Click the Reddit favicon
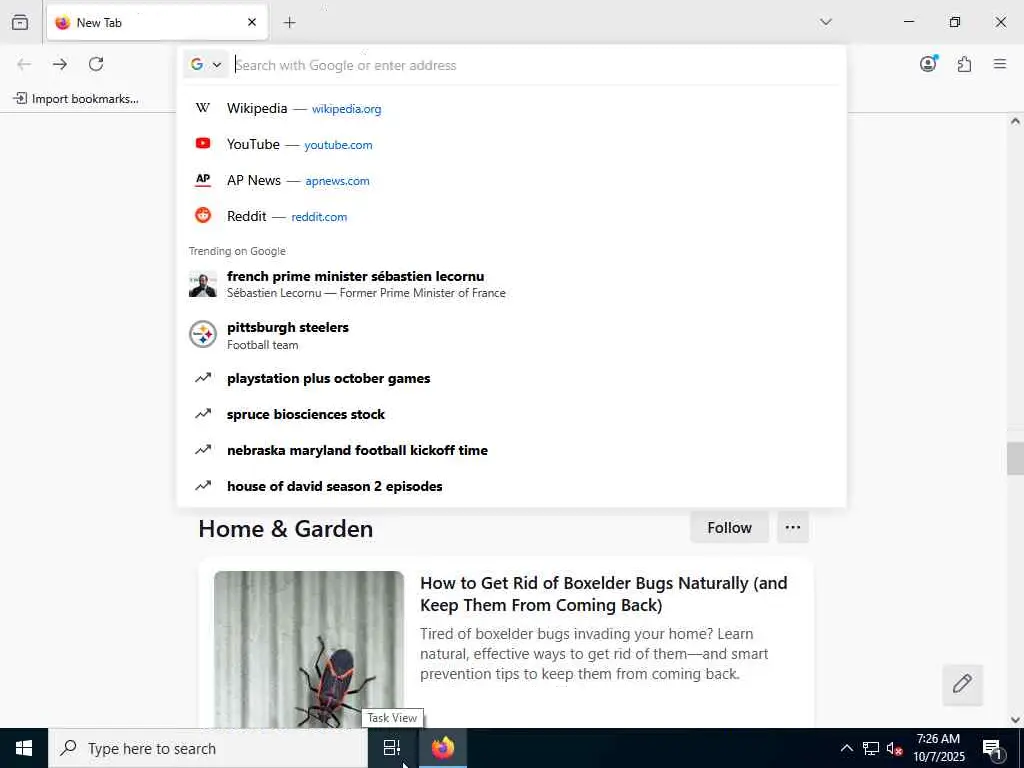 (203, 215)
